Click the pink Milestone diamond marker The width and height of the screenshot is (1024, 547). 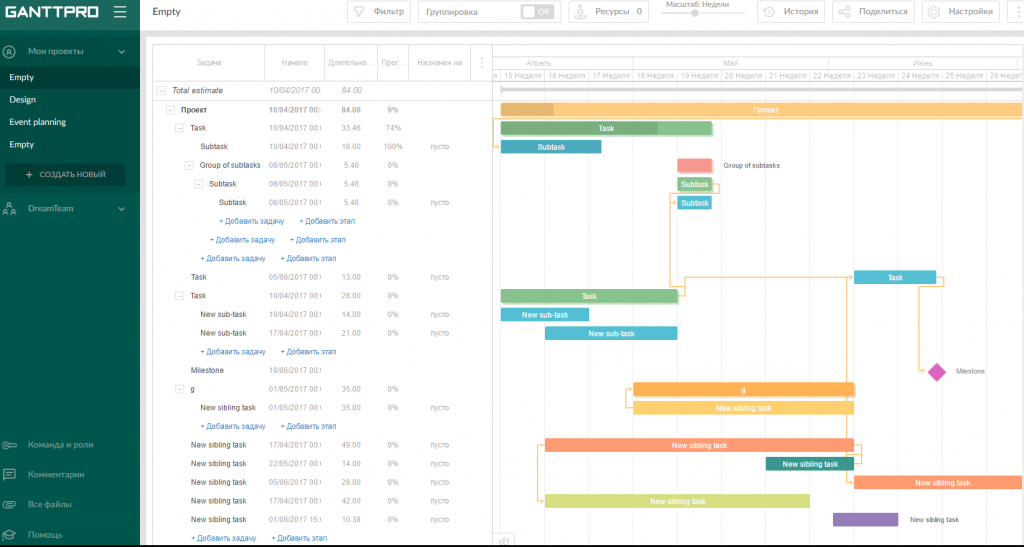click(x=936, y=372)
